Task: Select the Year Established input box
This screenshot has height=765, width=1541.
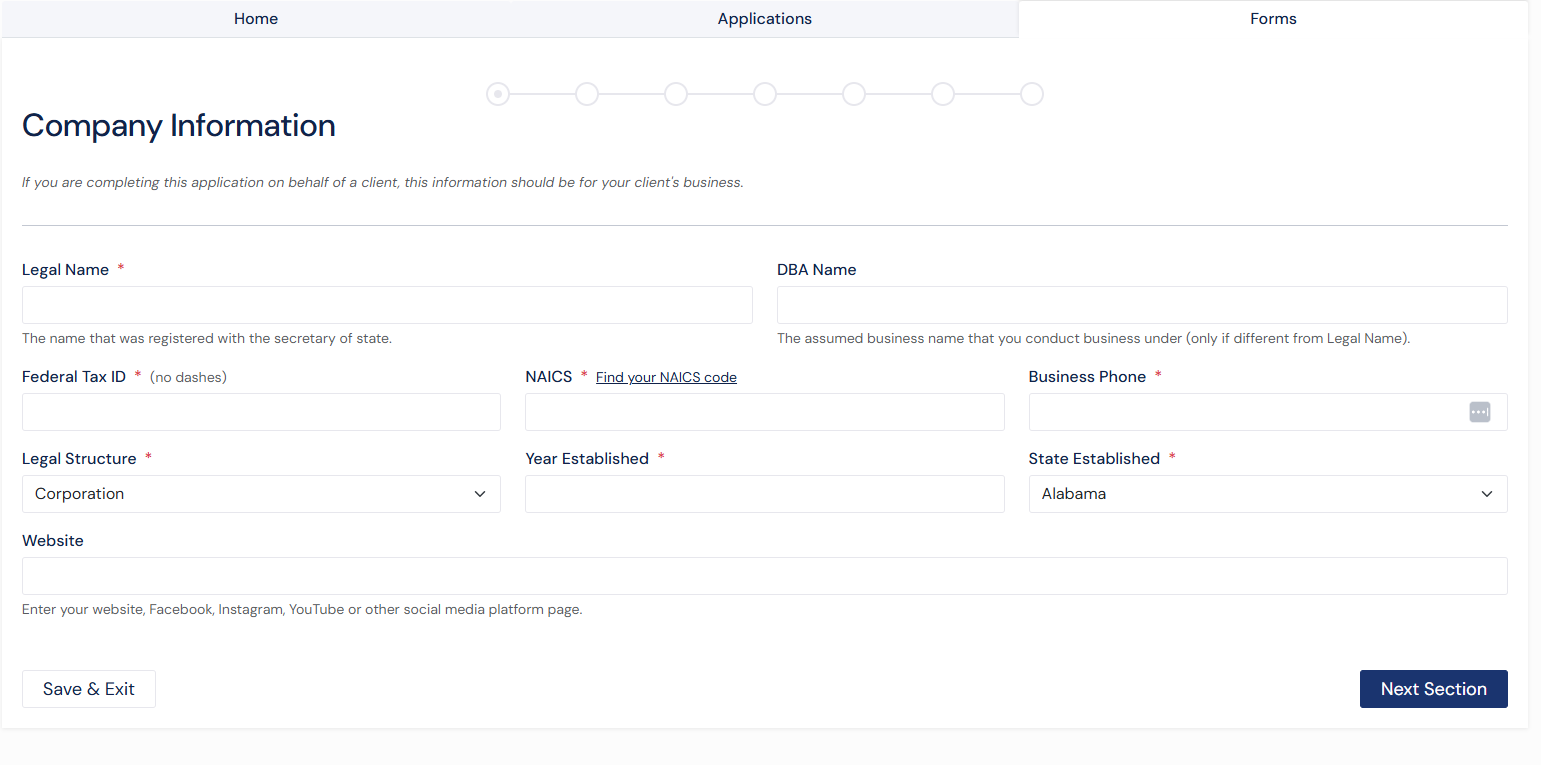Action: [764, 494]
